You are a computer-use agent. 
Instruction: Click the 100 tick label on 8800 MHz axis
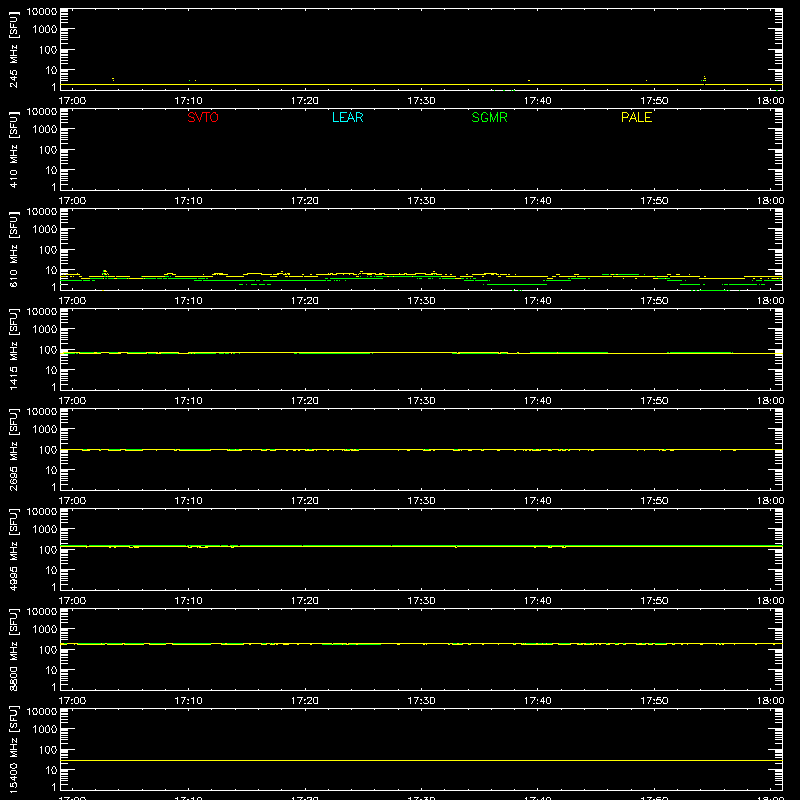click(x=48, y=650)
